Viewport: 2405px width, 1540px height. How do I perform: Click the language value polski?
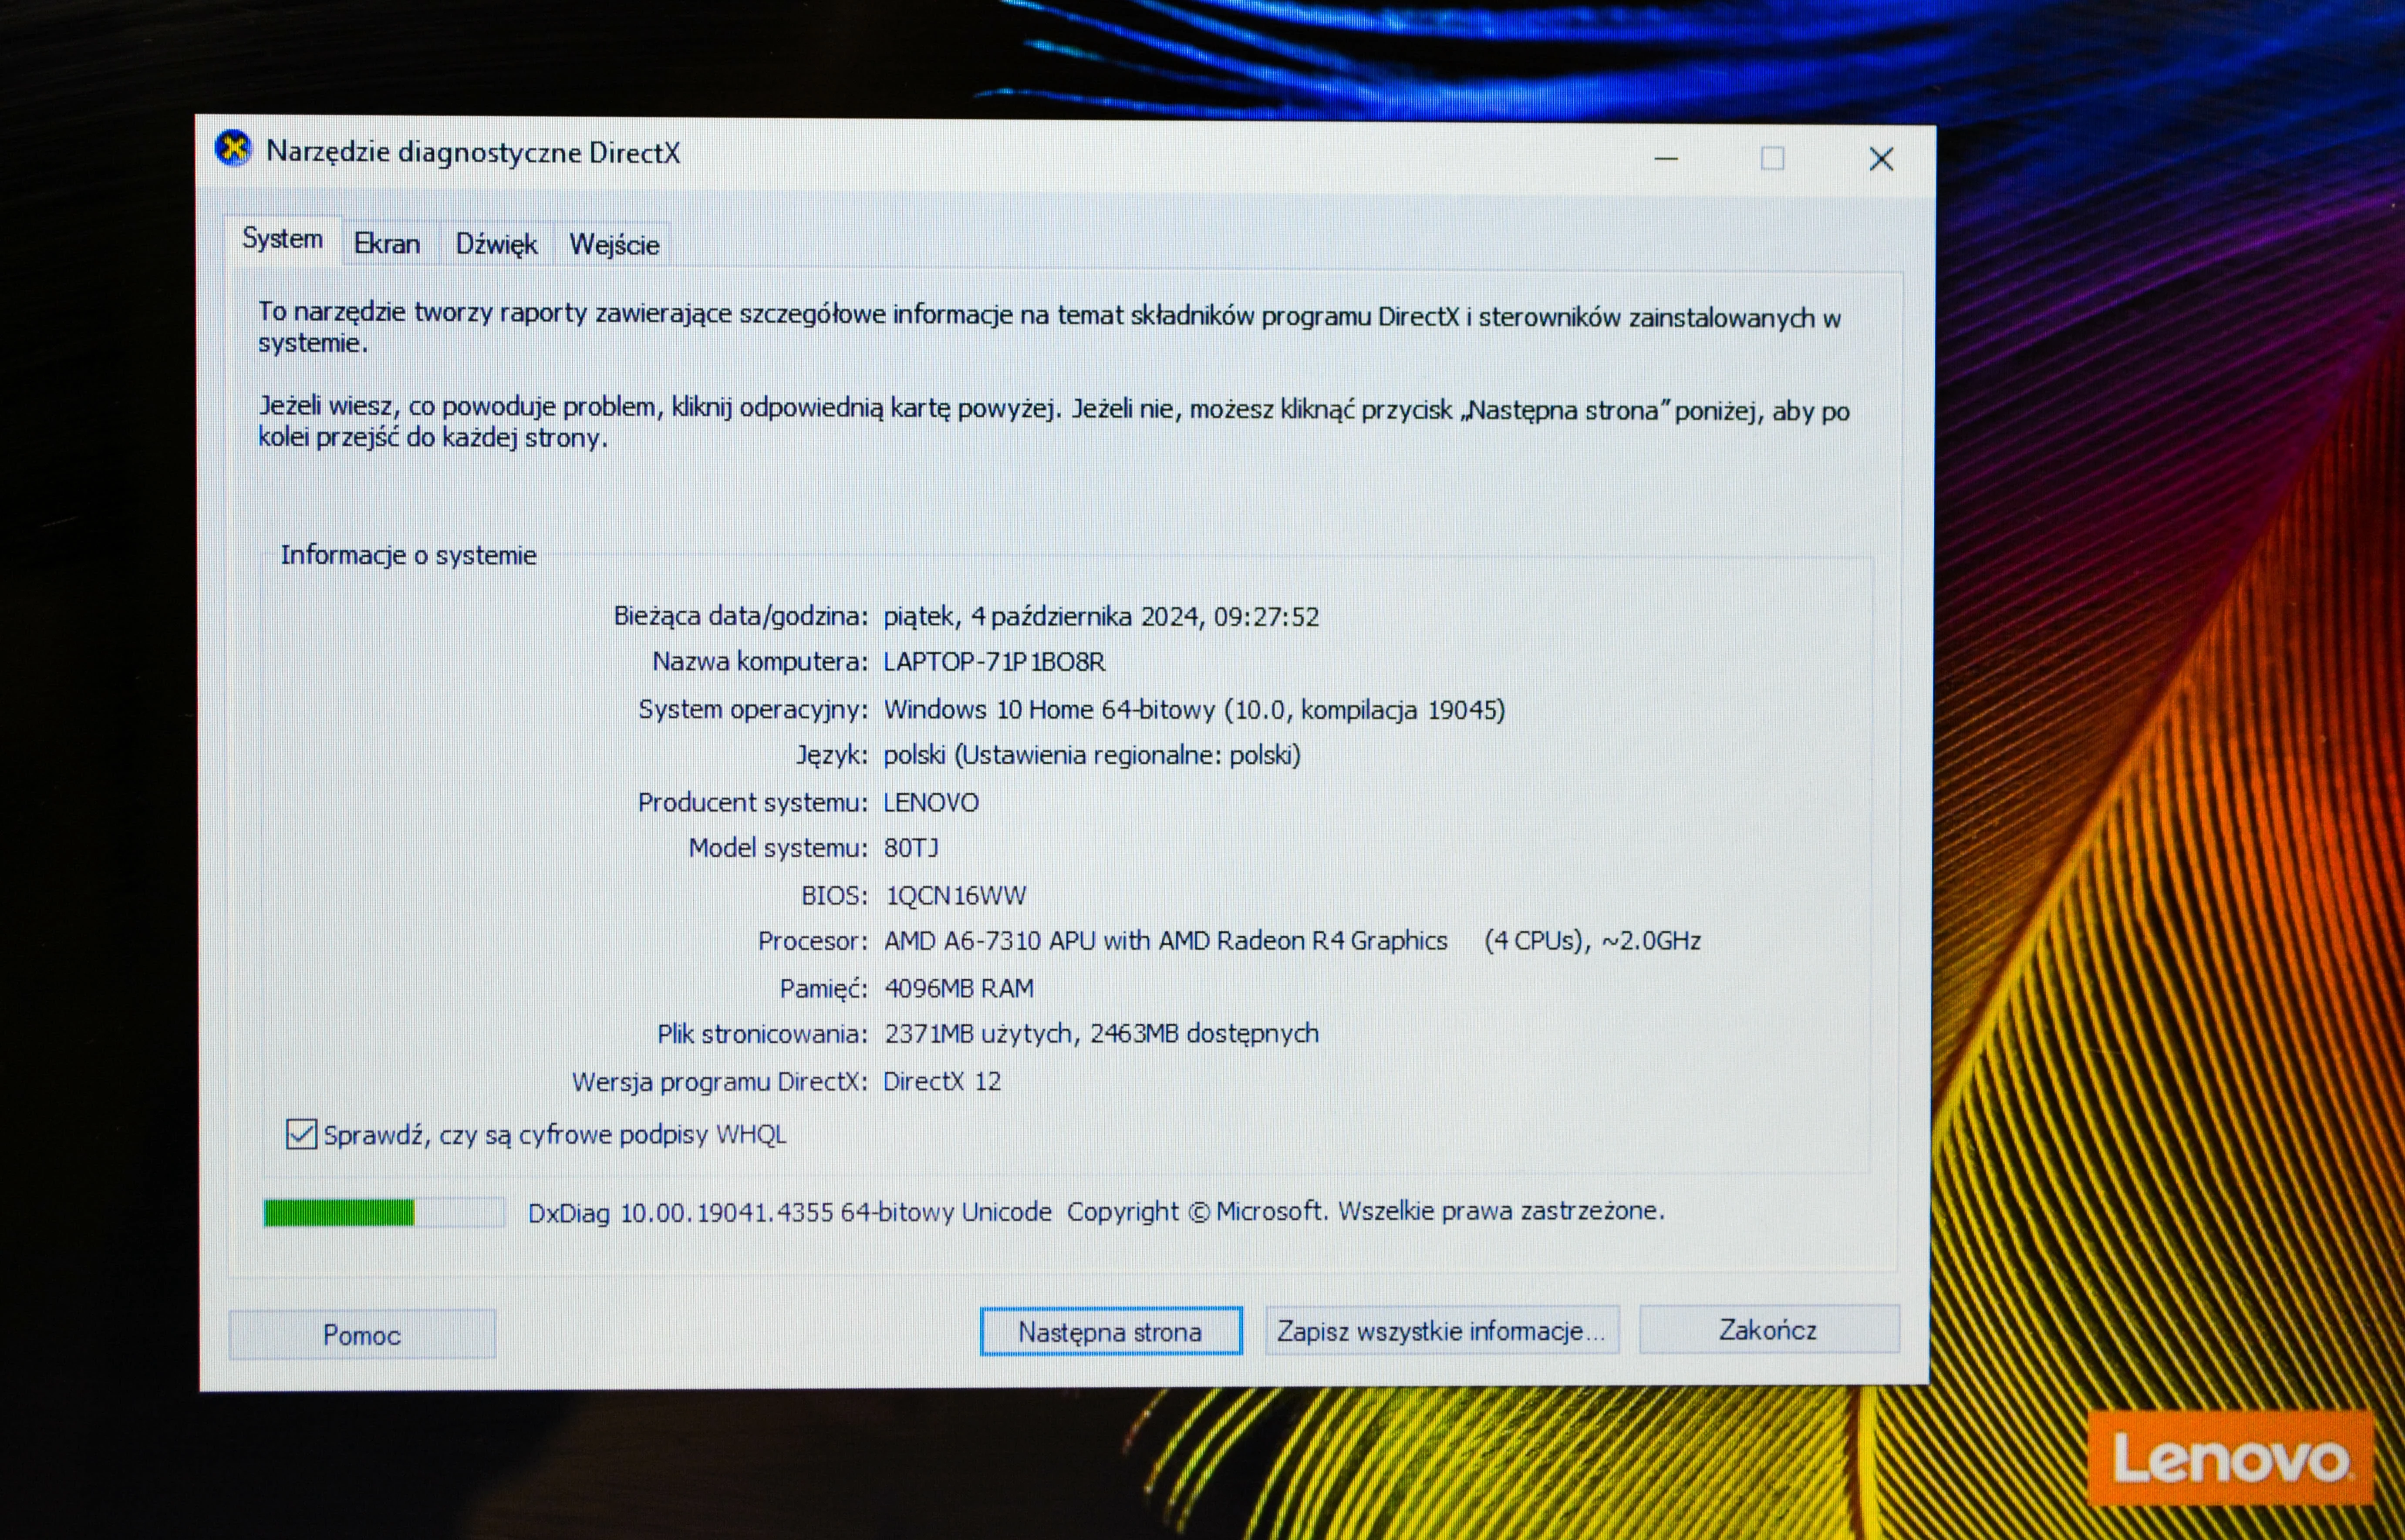[1092, 755]
